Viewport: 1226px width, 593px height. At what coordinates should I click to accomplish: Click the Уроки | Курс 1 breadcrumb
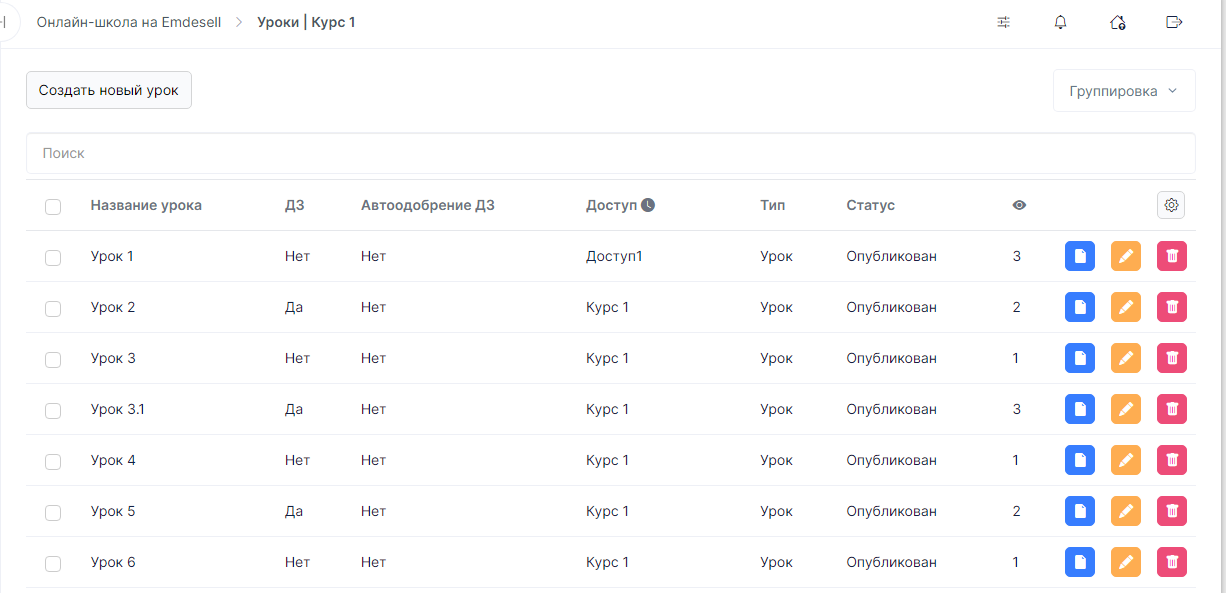306,22
